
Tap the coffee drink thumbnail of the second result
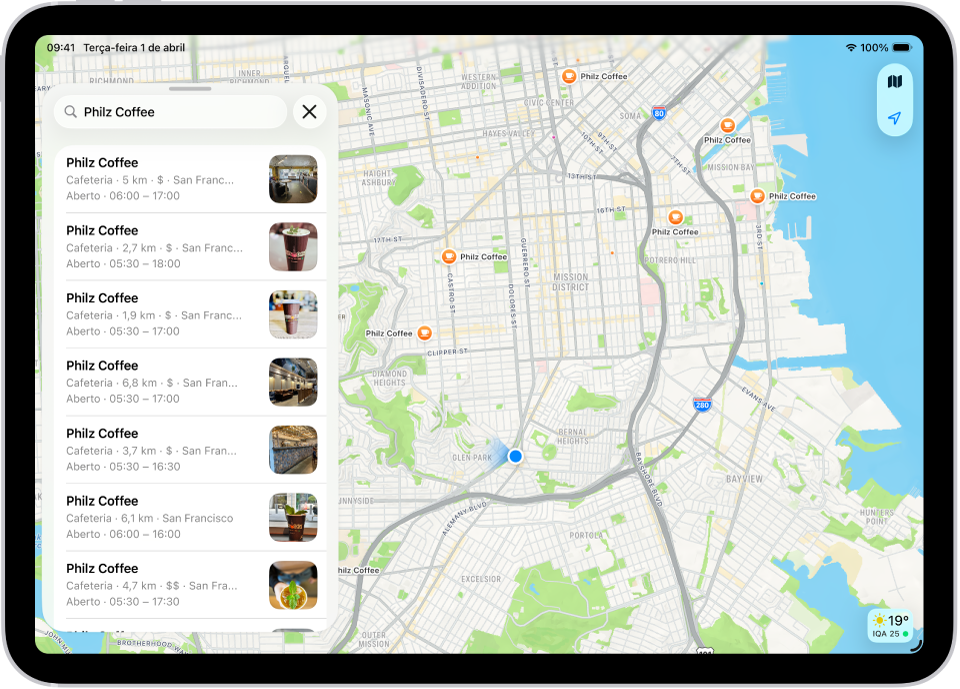(x=293, y=246)
